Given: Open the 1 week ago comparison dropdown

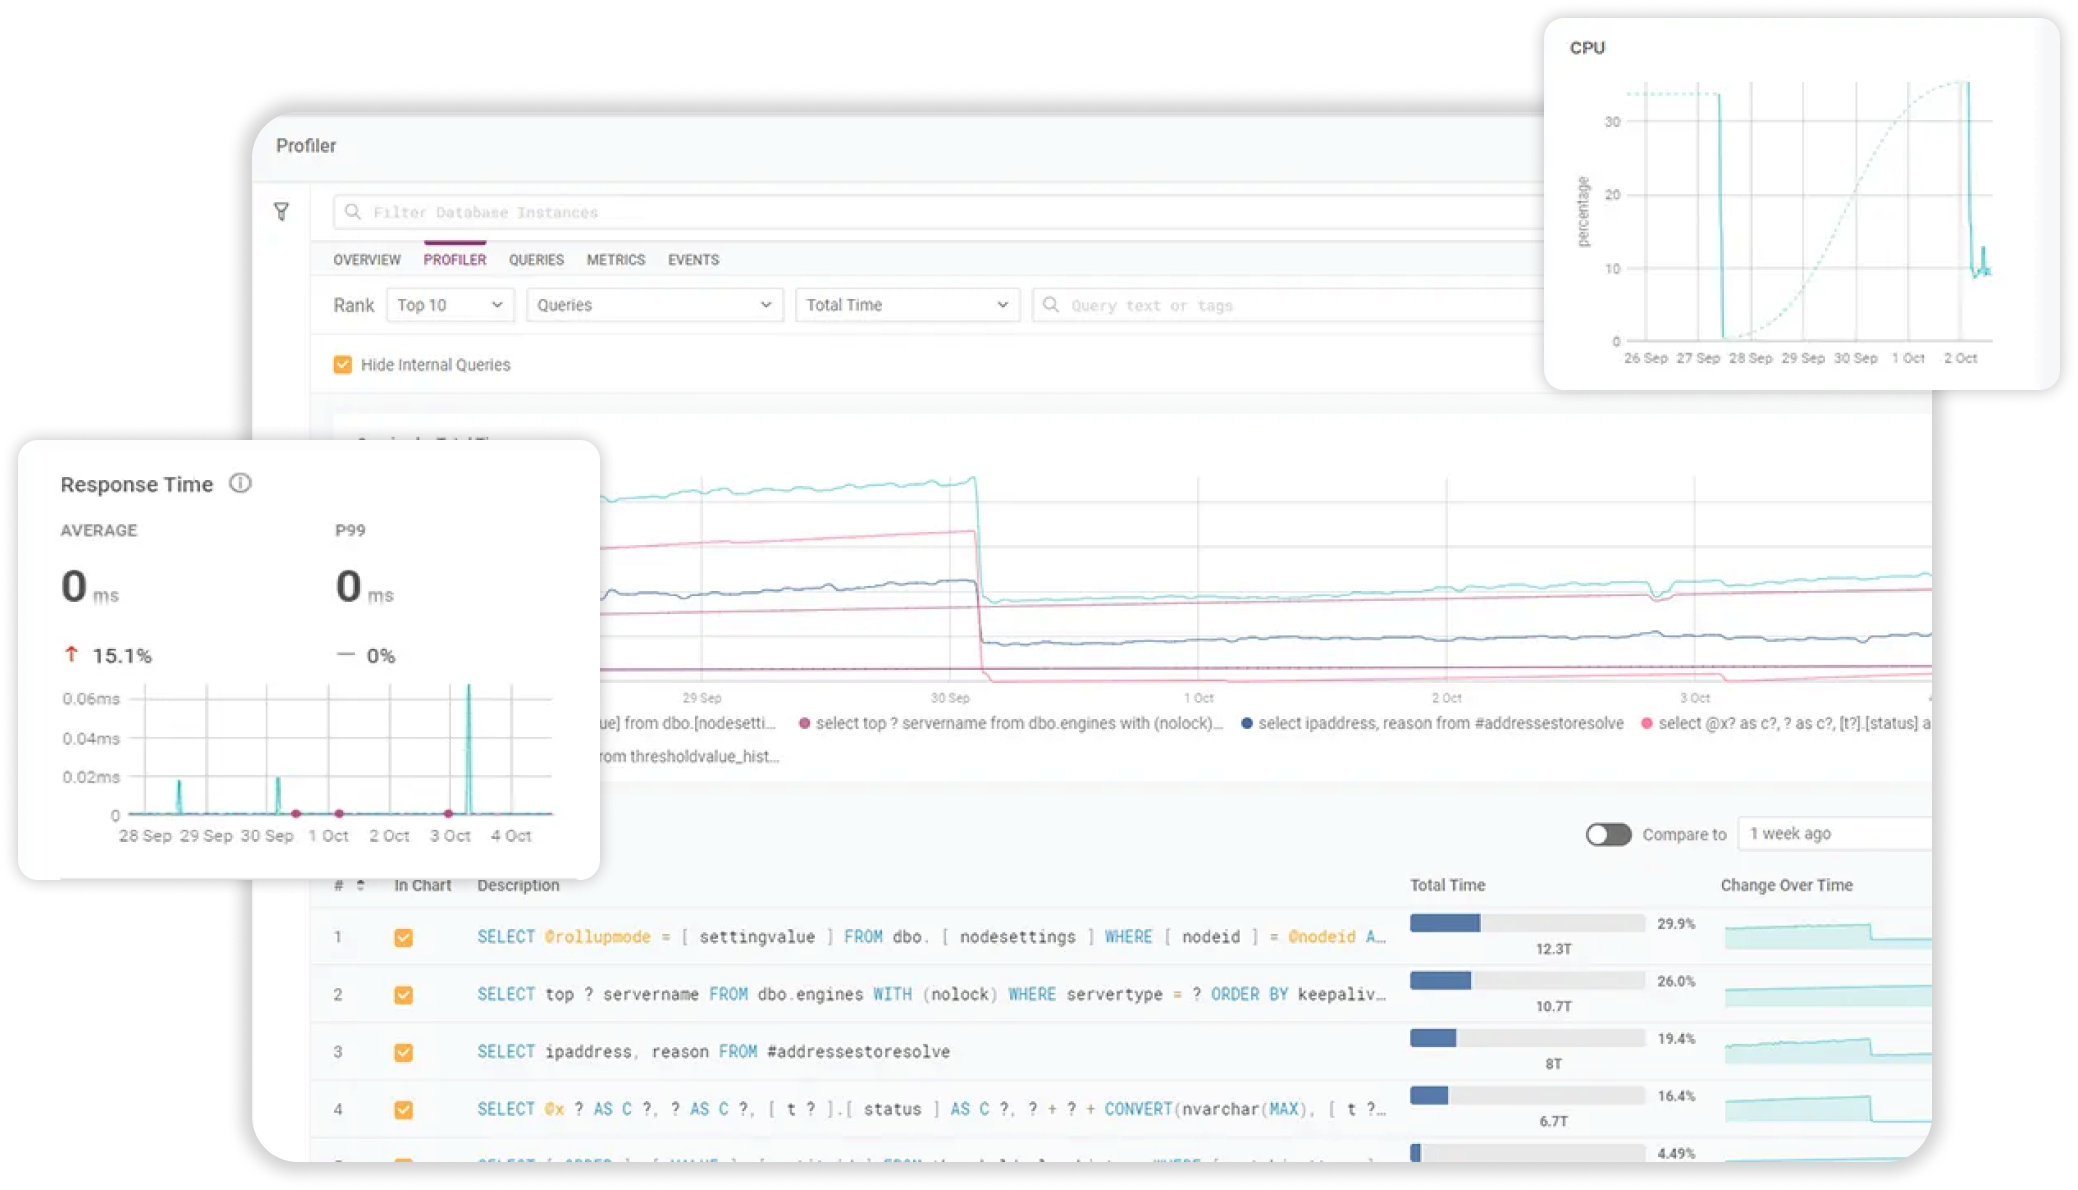Looking at the screenshot, I should [1834, 834].
